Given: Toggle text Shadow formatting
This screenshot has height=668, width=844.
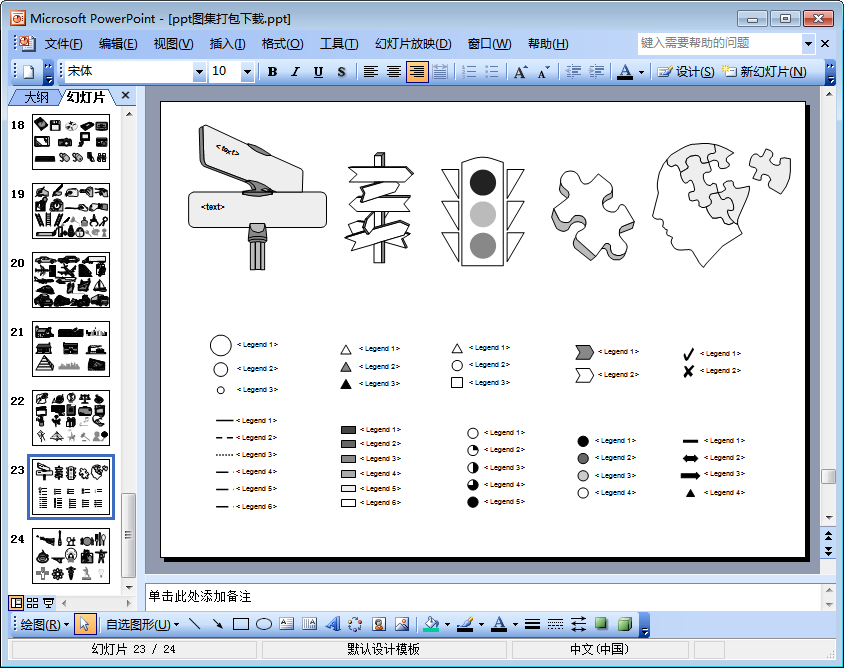Looking at the screenshot, I should coord(341,72).
